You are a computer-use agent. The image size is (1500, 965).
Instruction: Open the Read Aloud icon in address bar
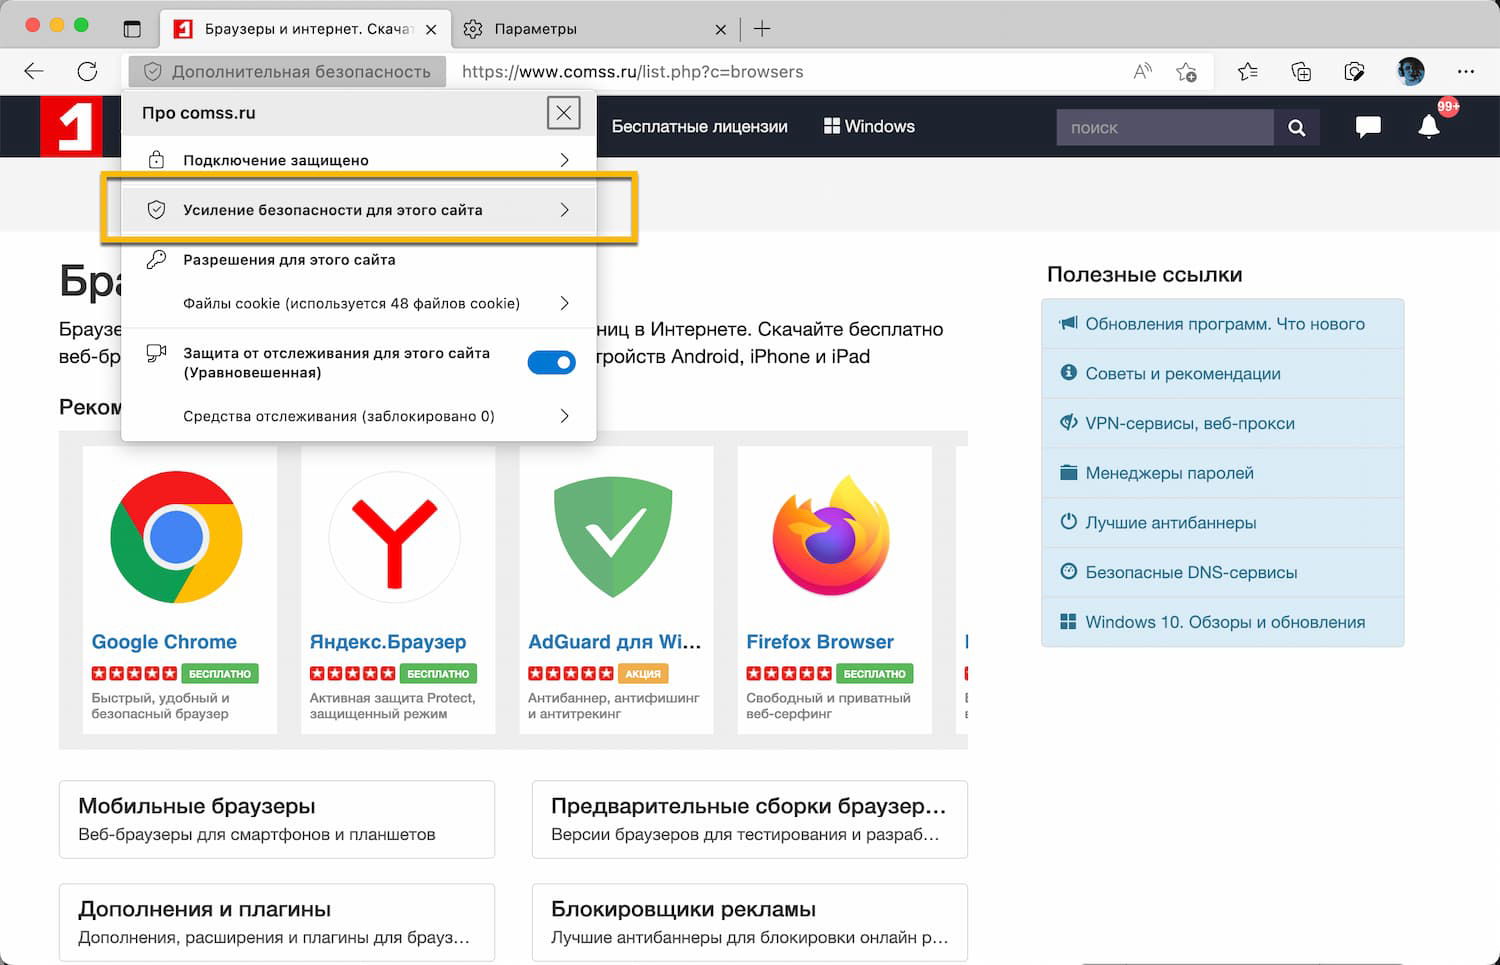(1142, 71)
